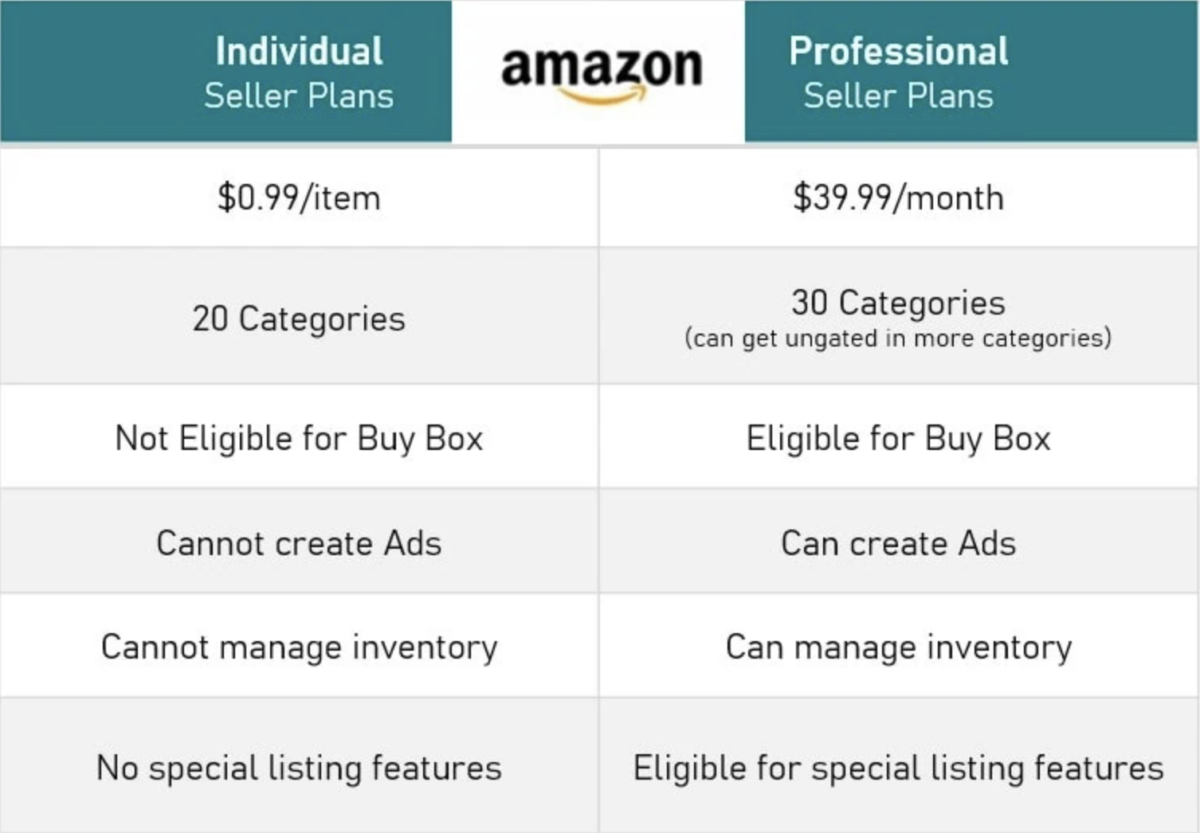The height and width of the screenshot is (833, 1200).
Task: Click the Cannot create Ads cell
Action: pyautogui.click(x=299, y=543)
